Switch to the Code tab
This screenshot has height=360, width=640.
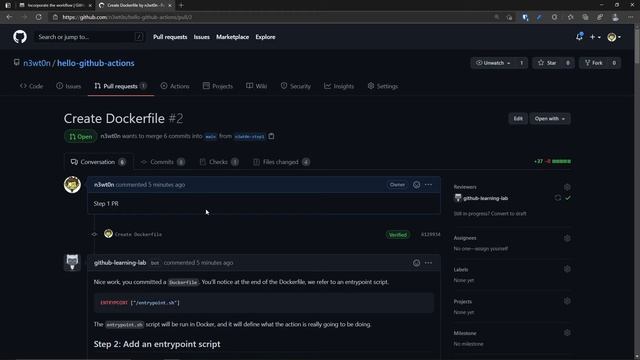(31, 86)
